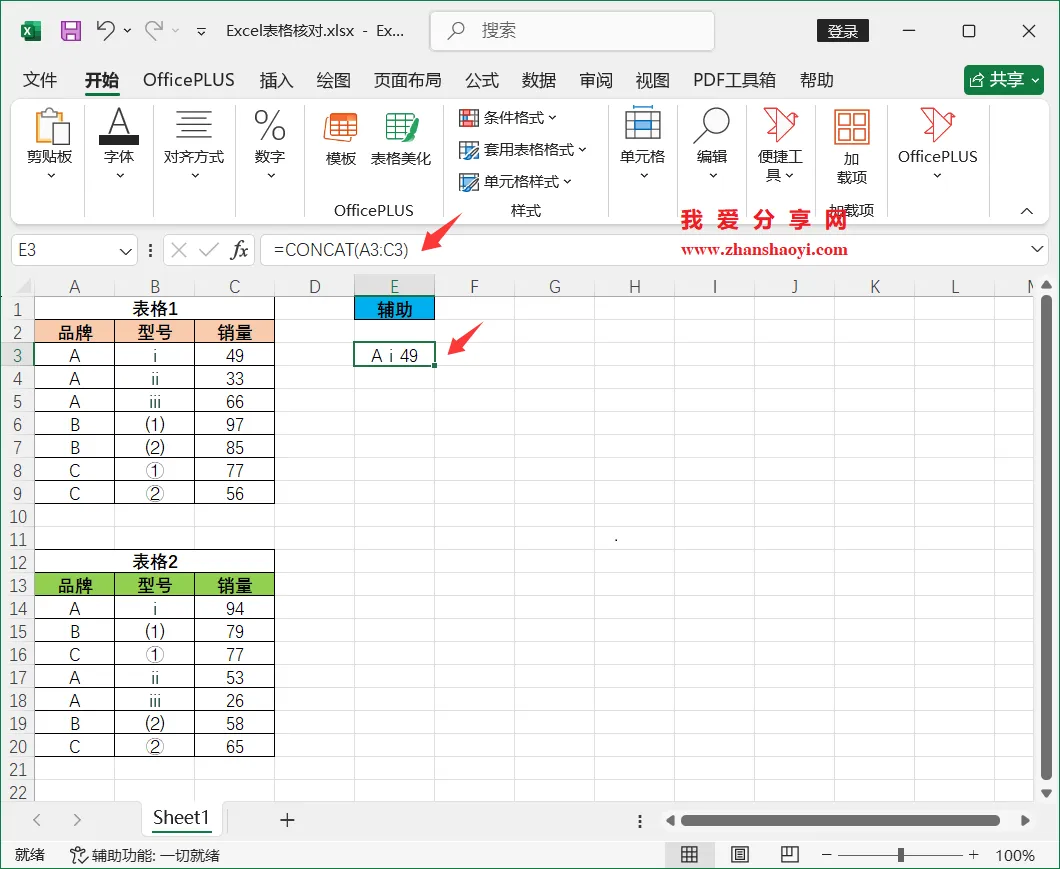Click the 100% zoom level button

1015,855
